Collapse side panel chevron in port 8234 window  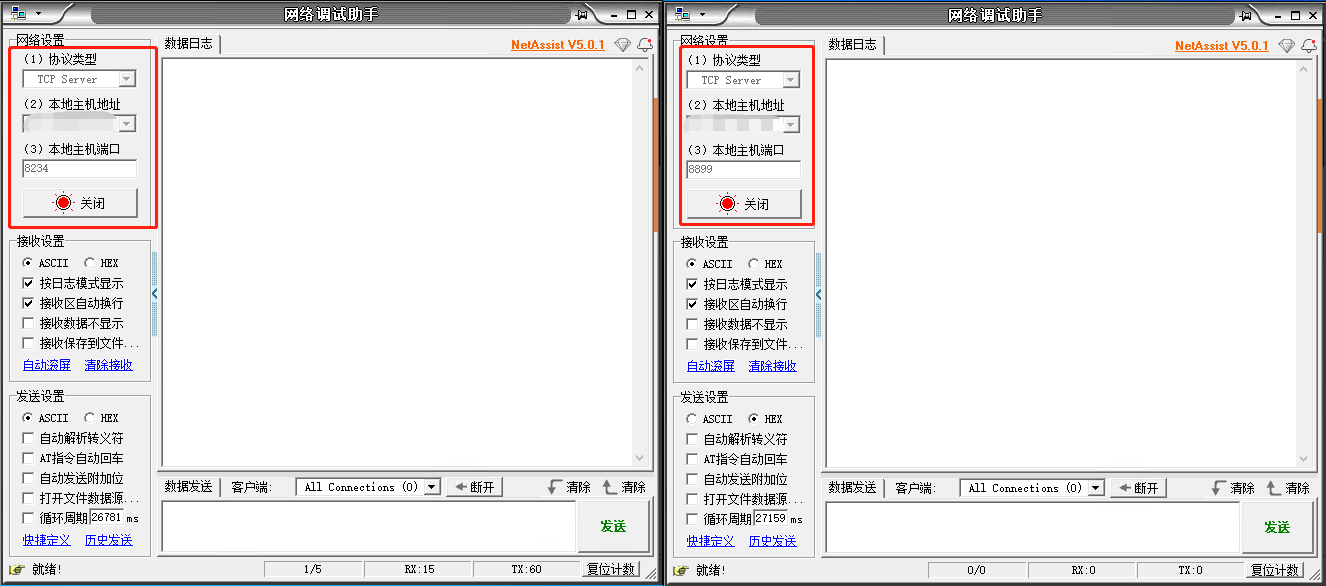coord(155,294)
